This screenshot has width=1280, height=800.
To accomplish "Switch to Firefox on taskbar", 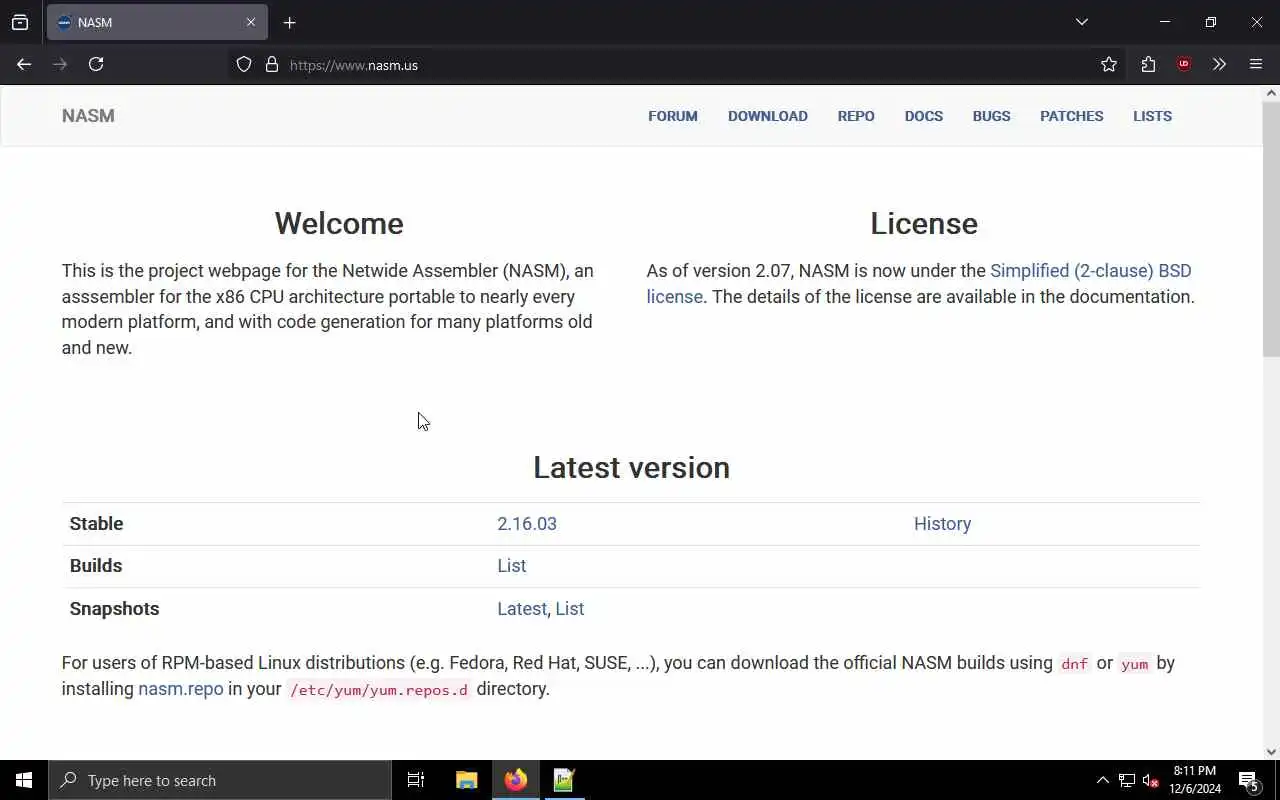I will tap(516, 780).
